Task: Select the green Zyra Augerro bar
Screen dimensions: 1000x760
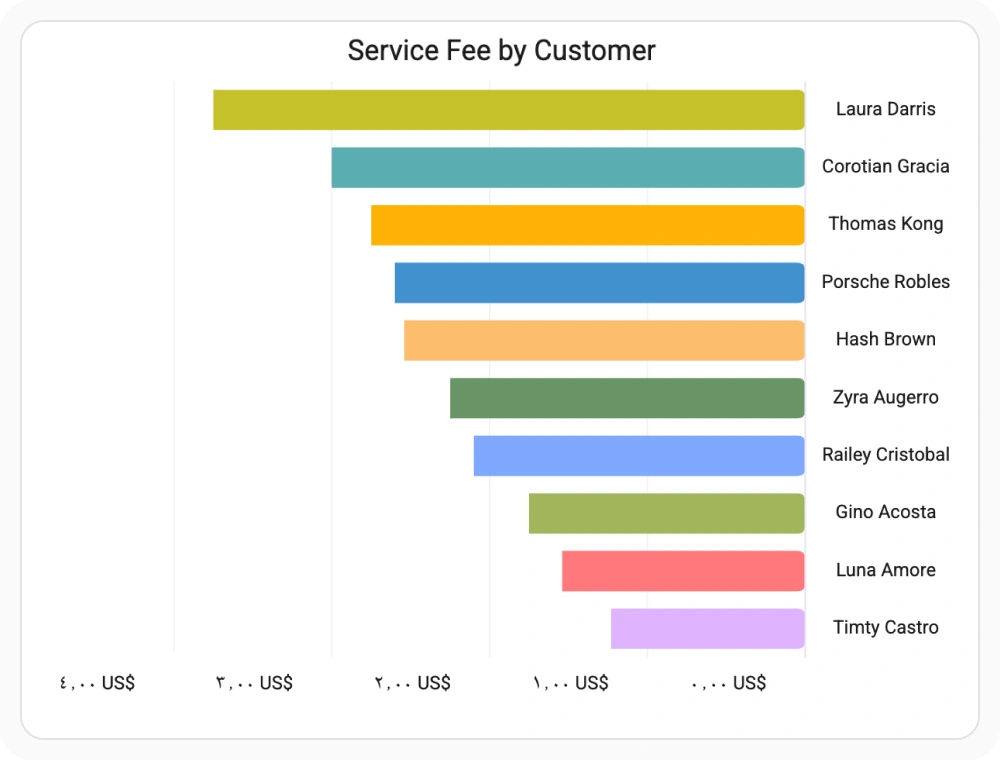Action: click(628, 398)
